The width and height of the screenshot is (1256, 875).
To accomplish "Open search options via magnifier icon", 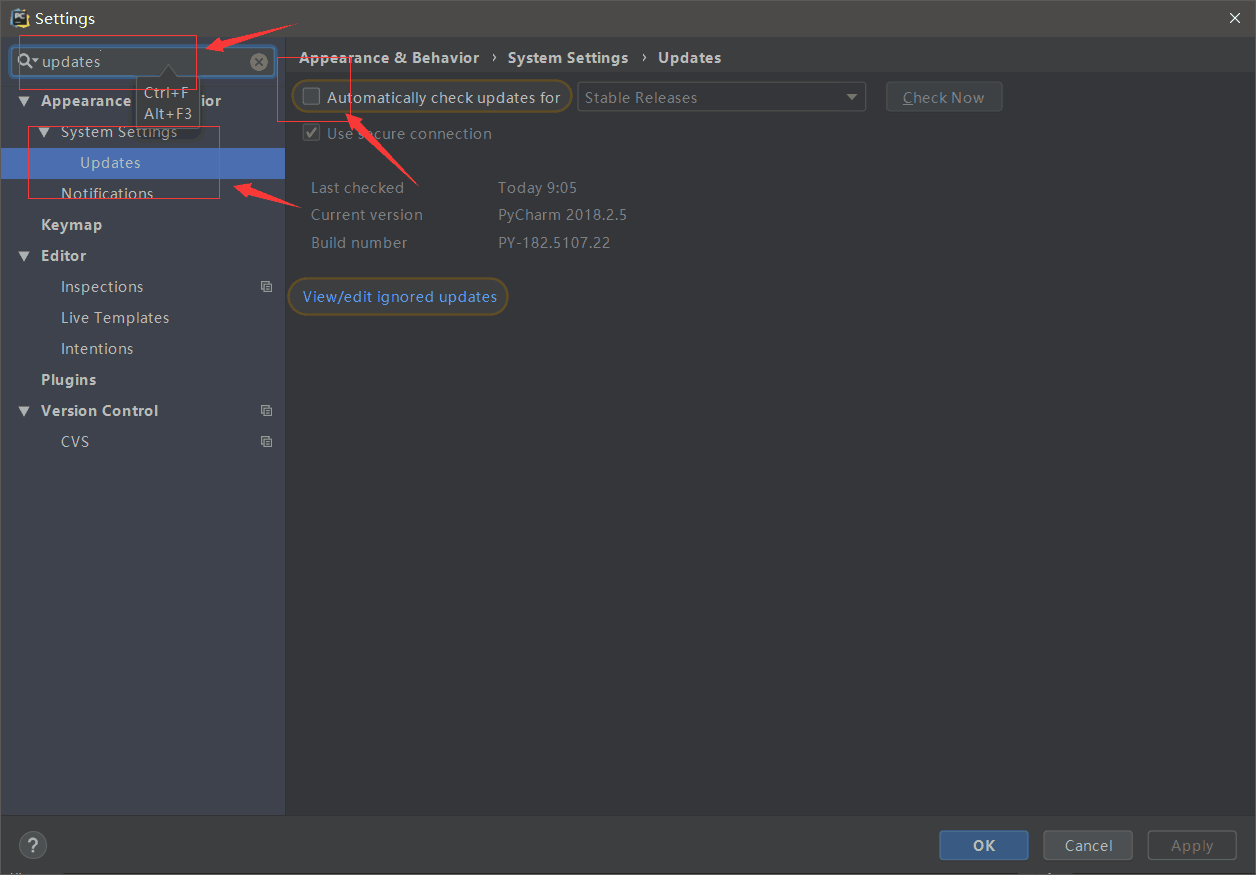I will (x=27, y=61).
